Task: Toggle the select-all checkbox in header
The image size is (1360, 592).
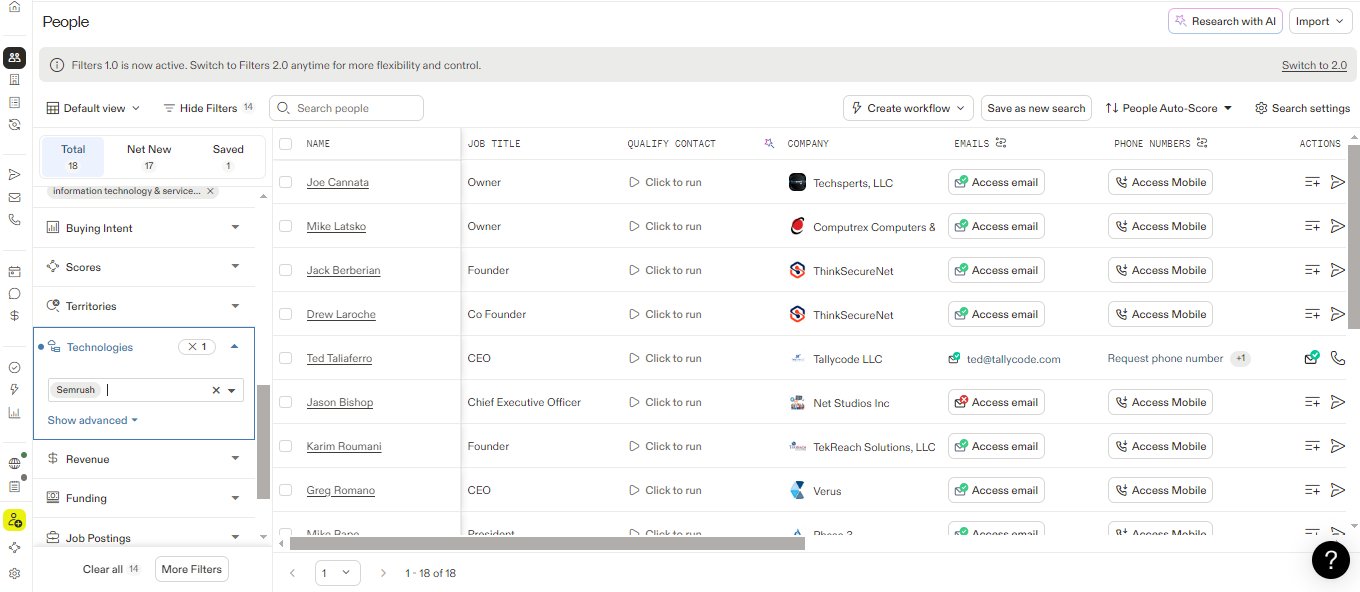Action: 286,144
